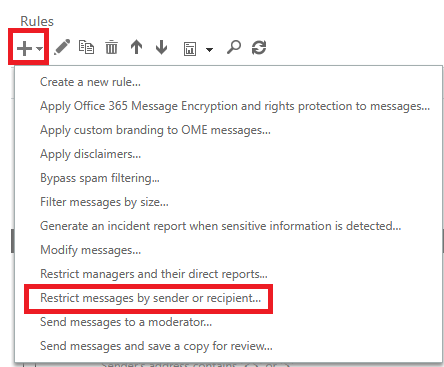
Task: Choose Apply disclaimers... menu entry
Action: click(x=91, y=154)
